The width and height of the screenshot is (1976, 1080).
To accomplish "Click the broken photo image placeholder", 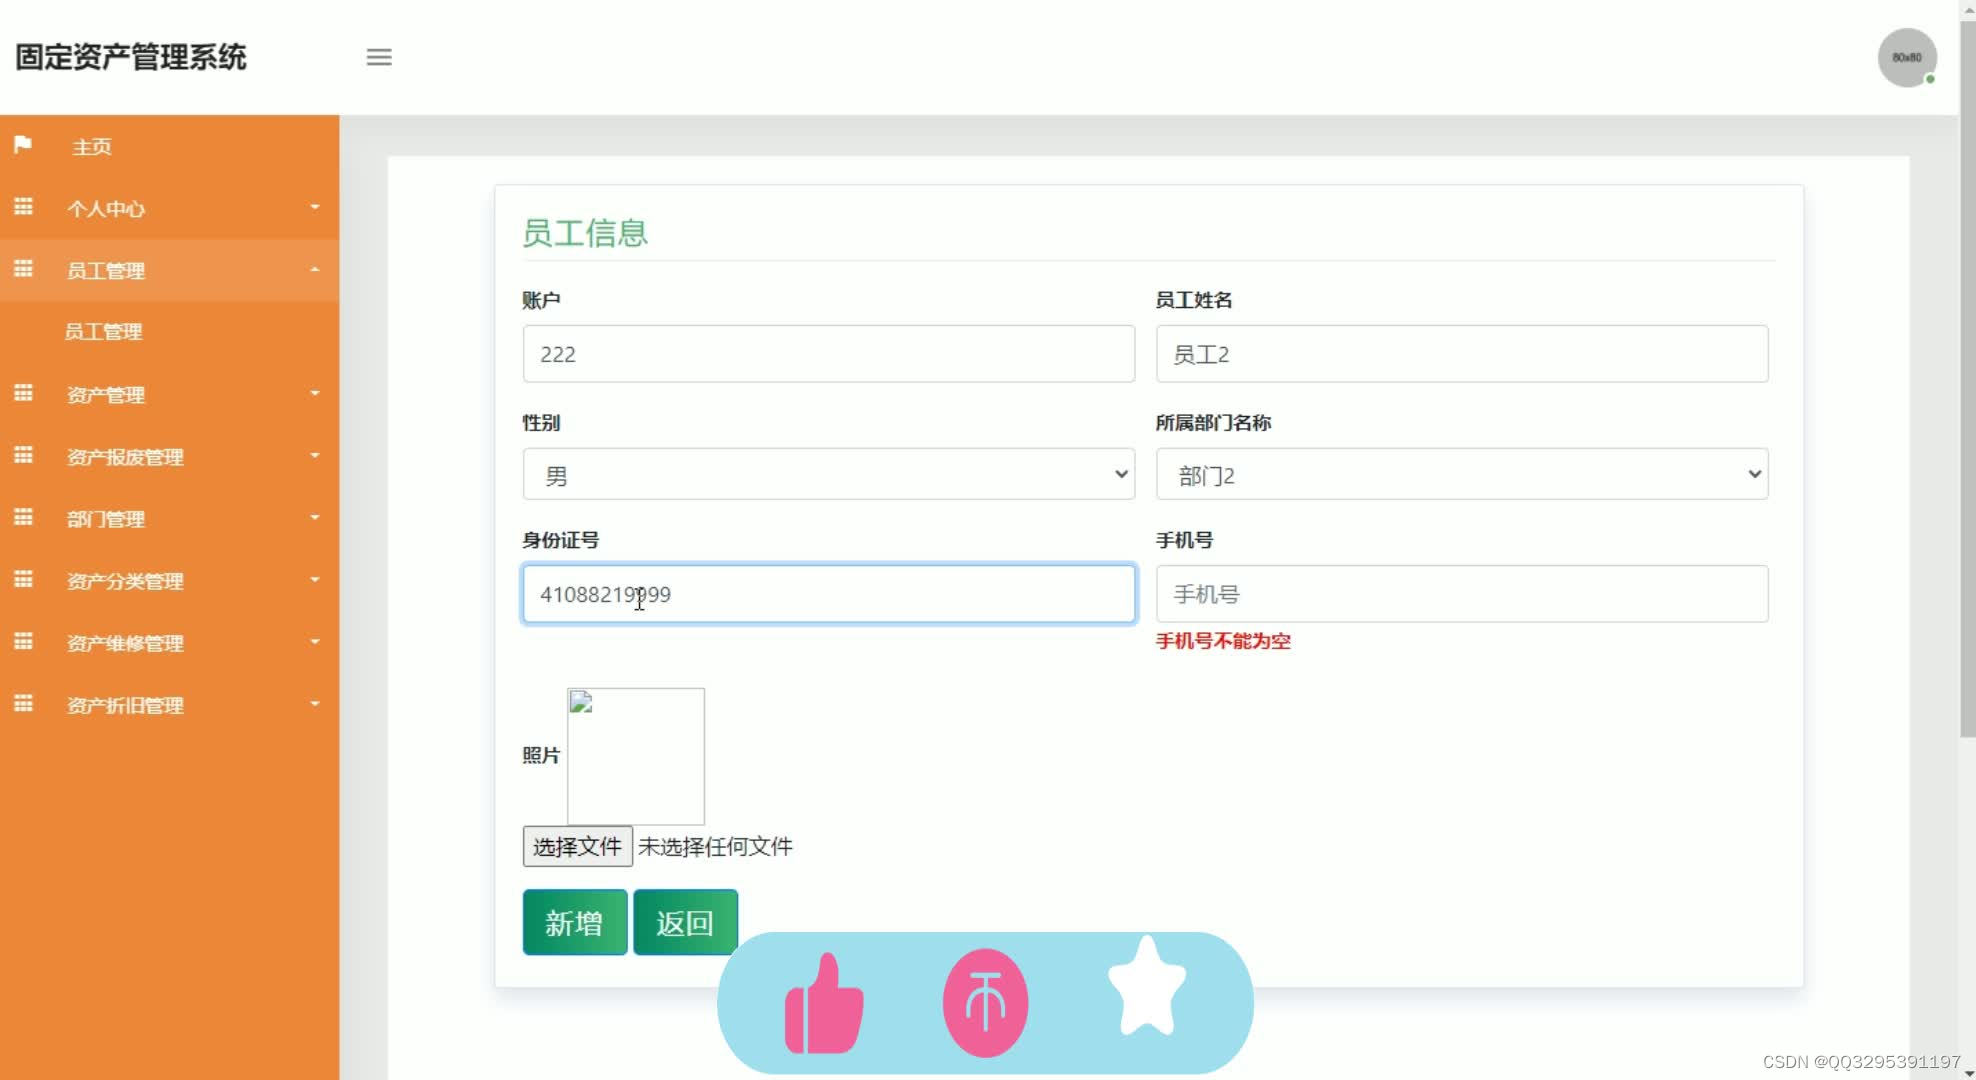I will [636, 756].
